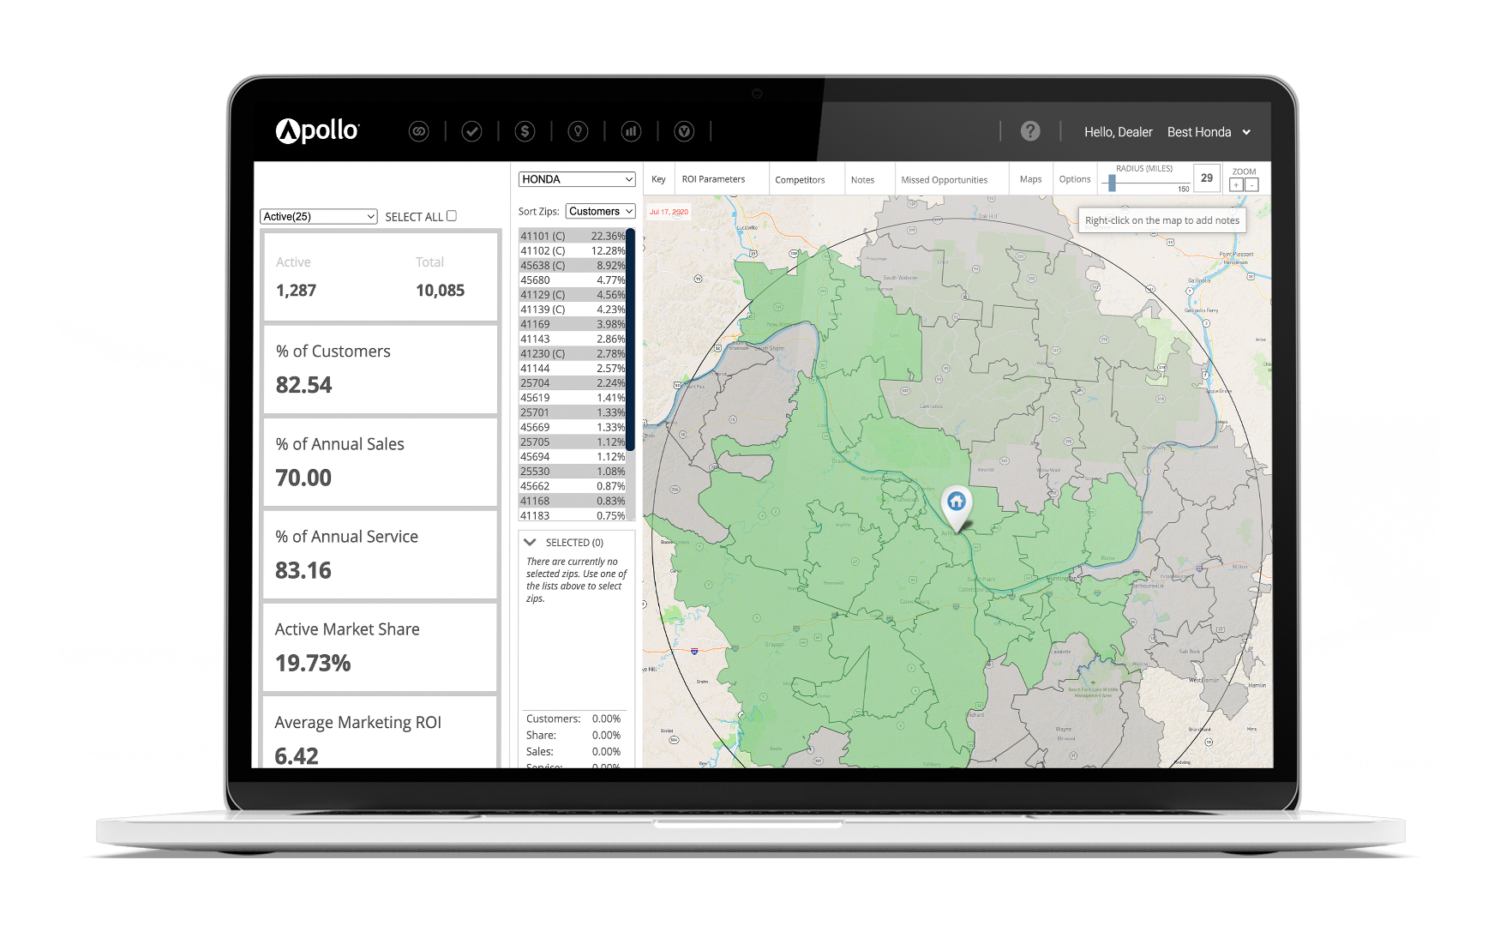The width and height of the screenshot is (1500, 932).
Task: Open the lightbulb insights icon
Action: (578, 131)
